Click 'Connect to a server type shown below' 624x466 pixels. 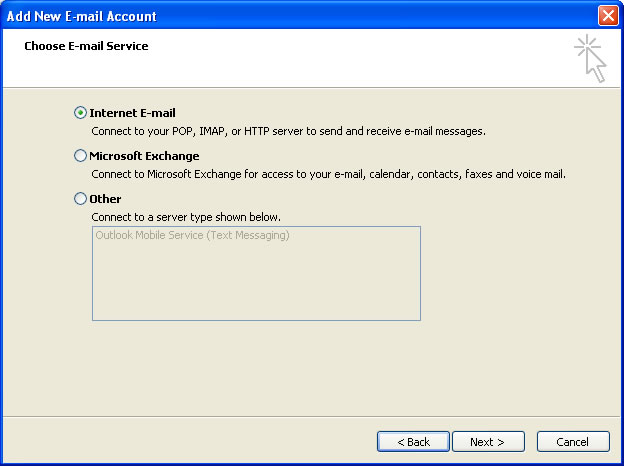click(186, 217)
